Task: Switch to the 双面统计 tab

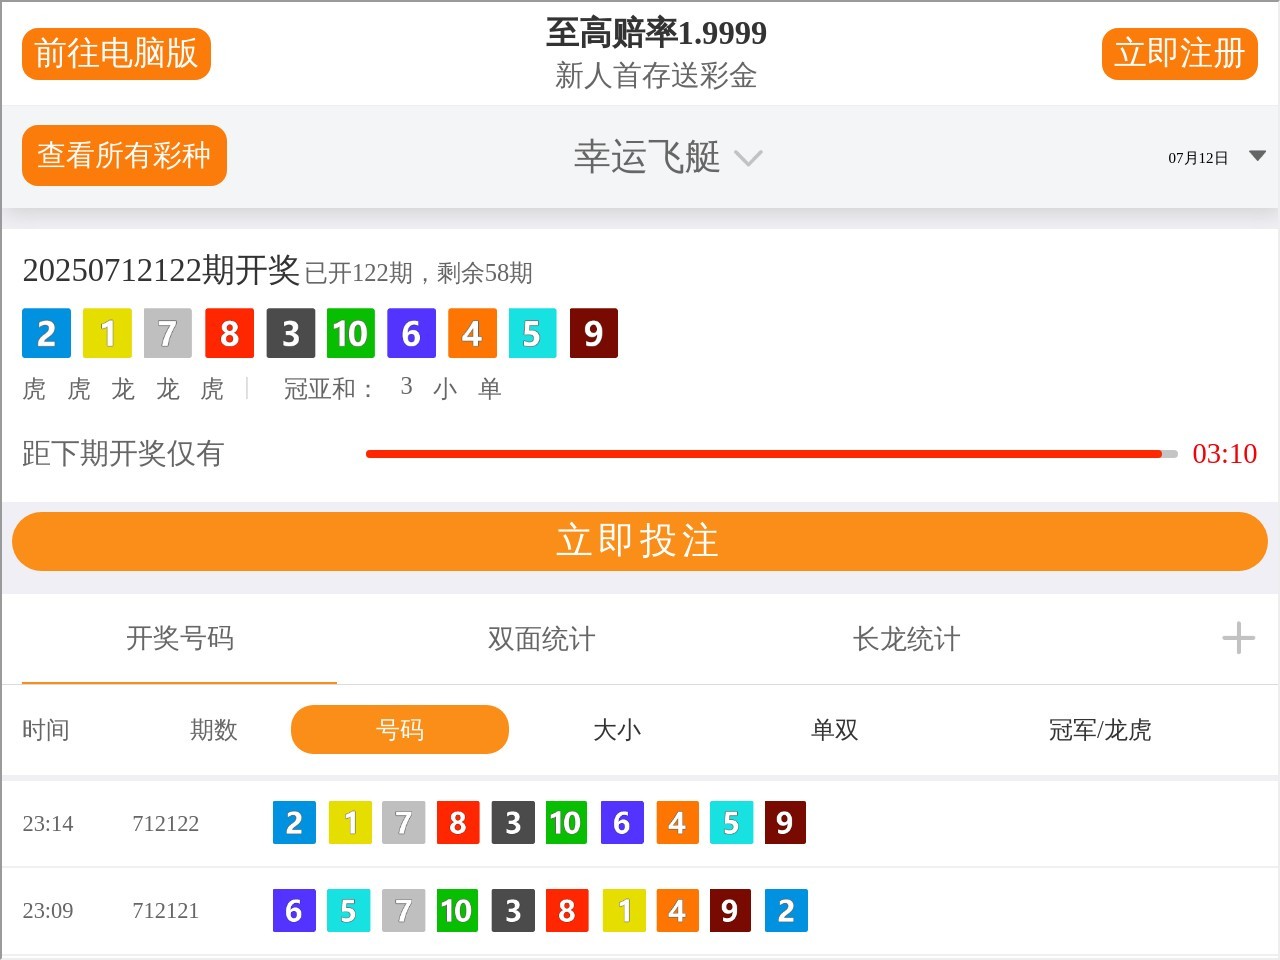Action: [x=540, y=640]
